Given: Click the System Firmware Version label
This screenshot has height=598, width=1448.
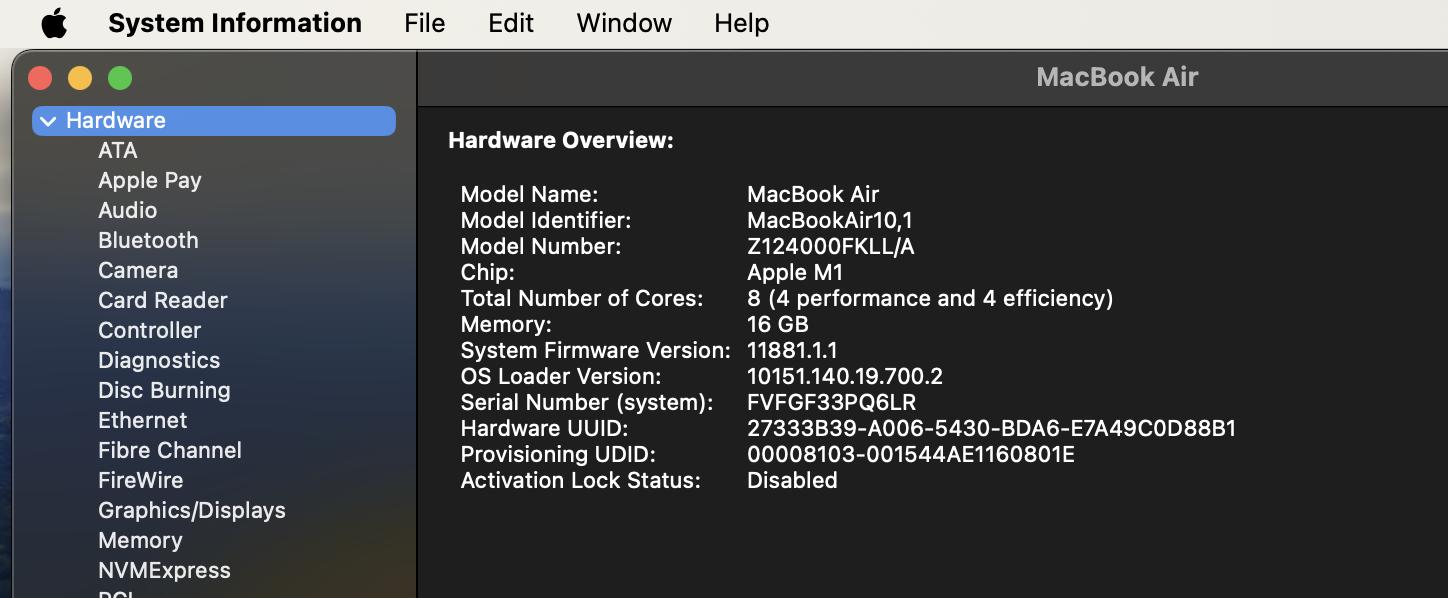Looking at the screenshot, I should click(596, 350).
